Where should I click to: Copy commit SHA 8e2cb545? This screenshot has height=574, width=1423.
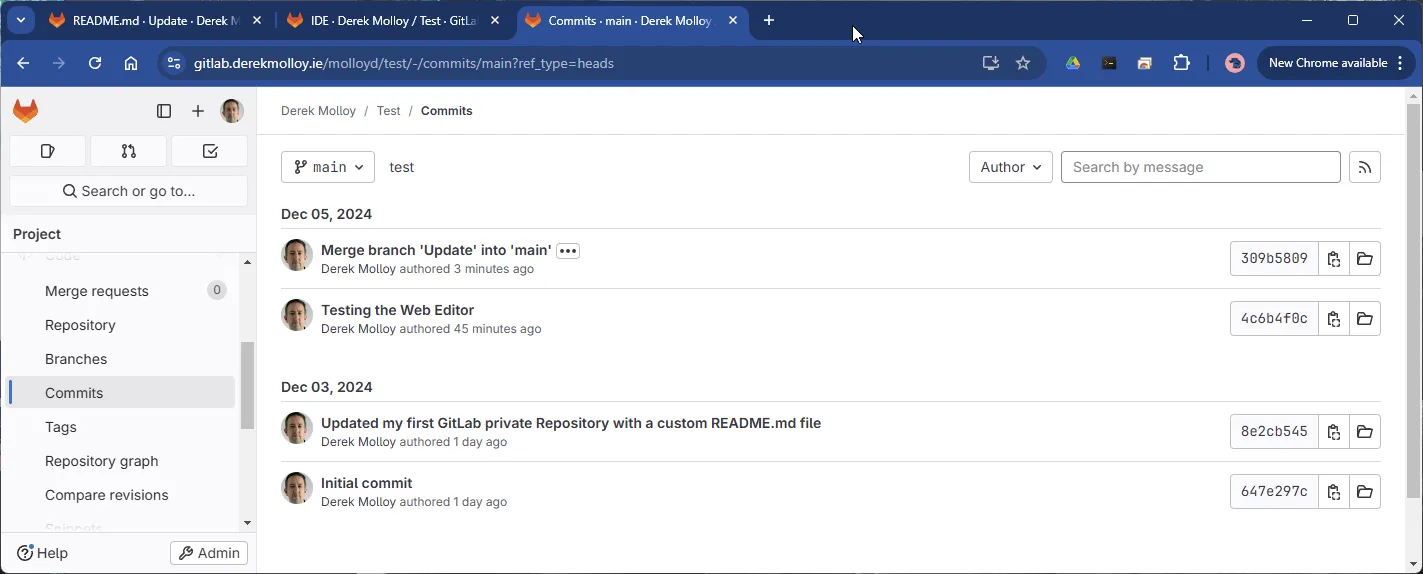point(1334,432)
